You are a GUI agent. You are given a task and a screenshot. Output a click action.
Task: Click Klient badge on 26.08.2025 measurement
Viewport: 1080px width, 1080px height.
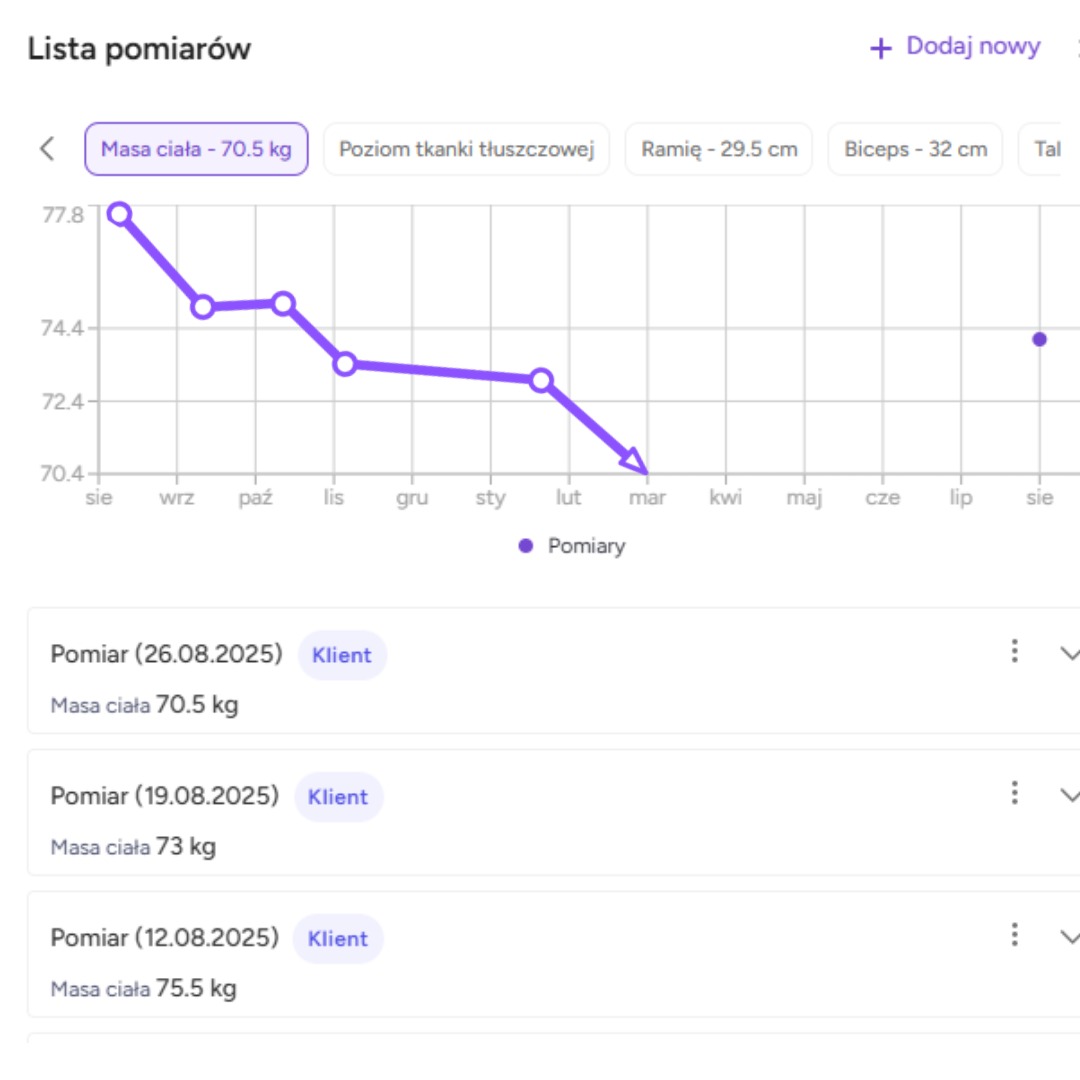(342, 656)
